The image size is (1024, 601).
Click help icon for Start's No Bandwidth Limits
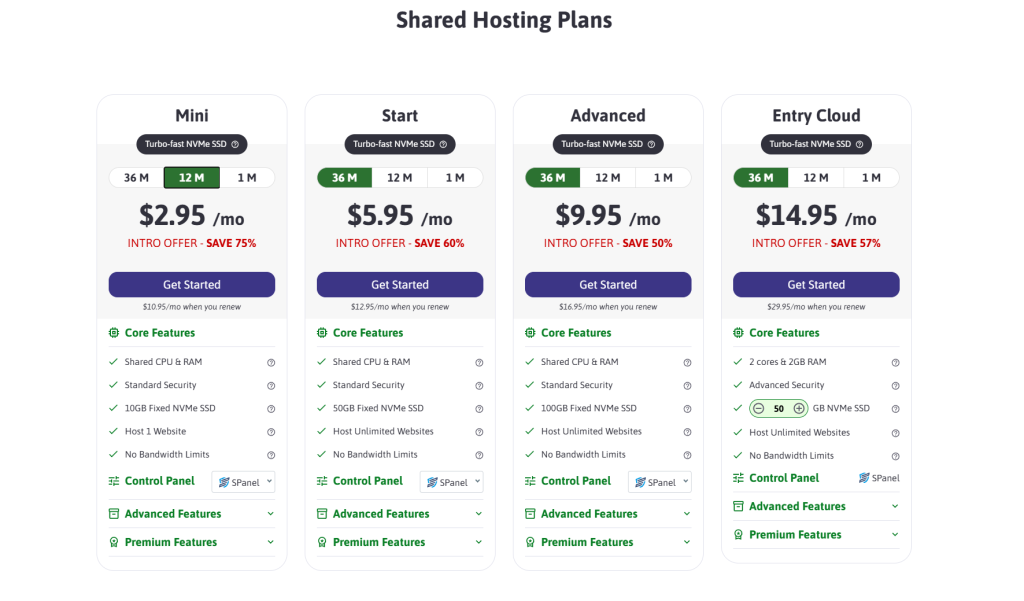point(479,455)
